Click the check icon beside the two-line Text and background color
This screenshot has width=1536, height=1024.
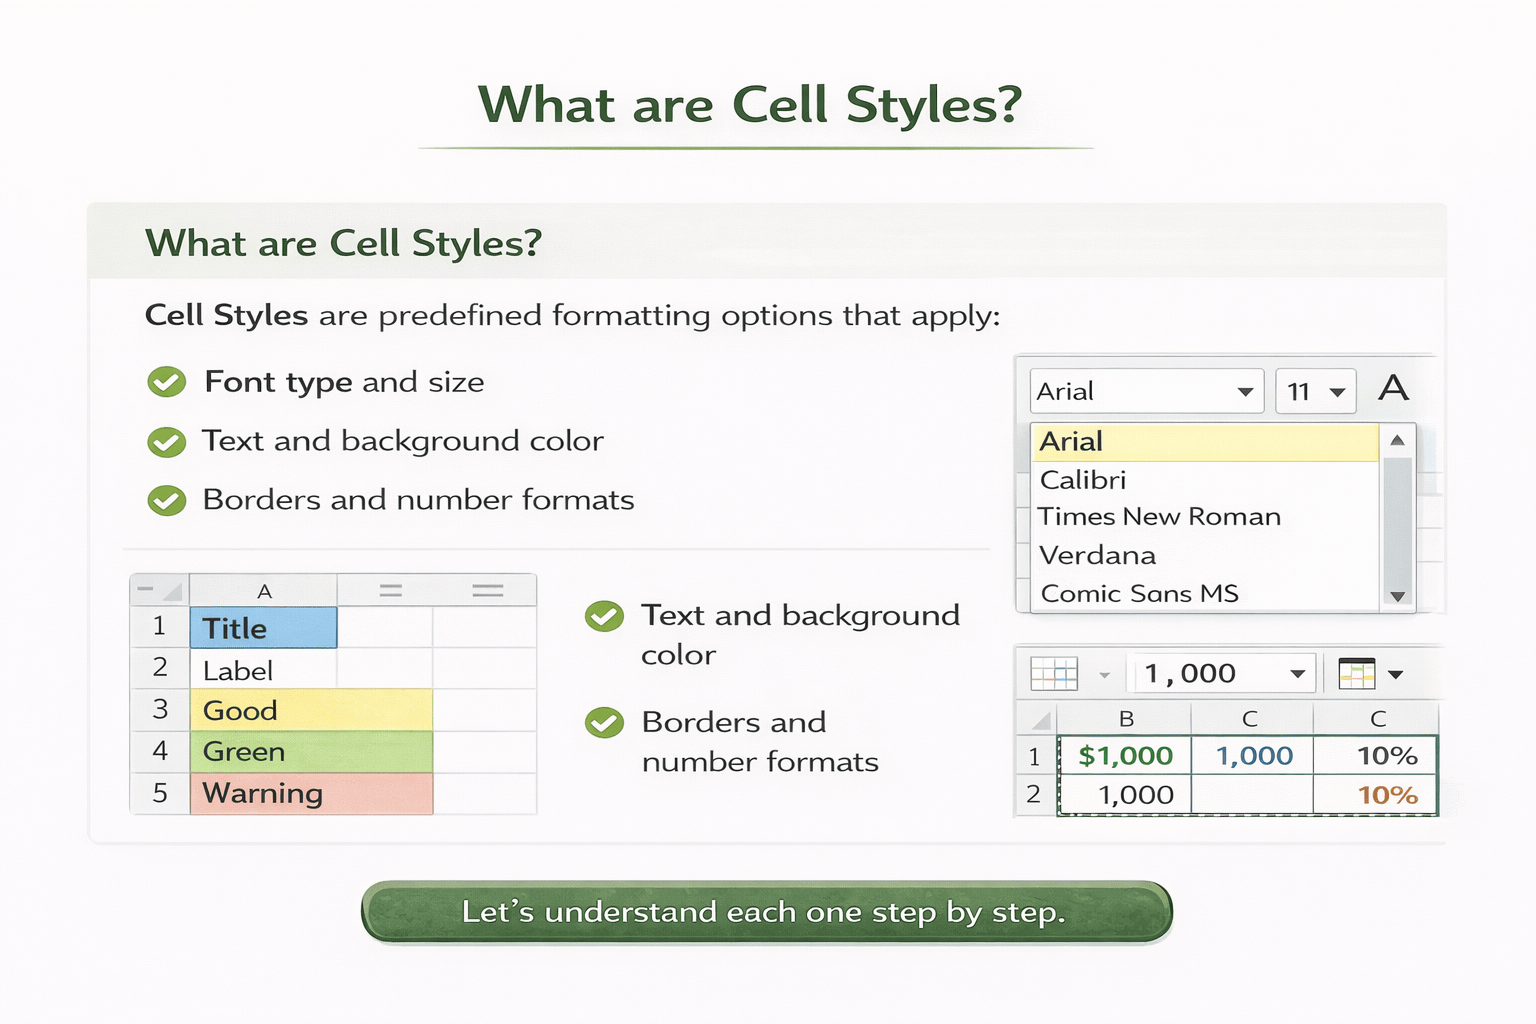(x=604, y=616)
